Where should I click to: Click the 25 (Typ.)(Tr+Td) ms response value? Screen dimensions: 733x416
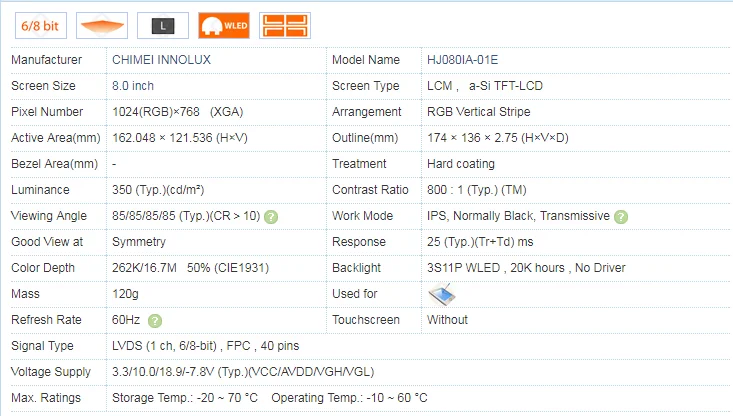(x=480, y=242)
